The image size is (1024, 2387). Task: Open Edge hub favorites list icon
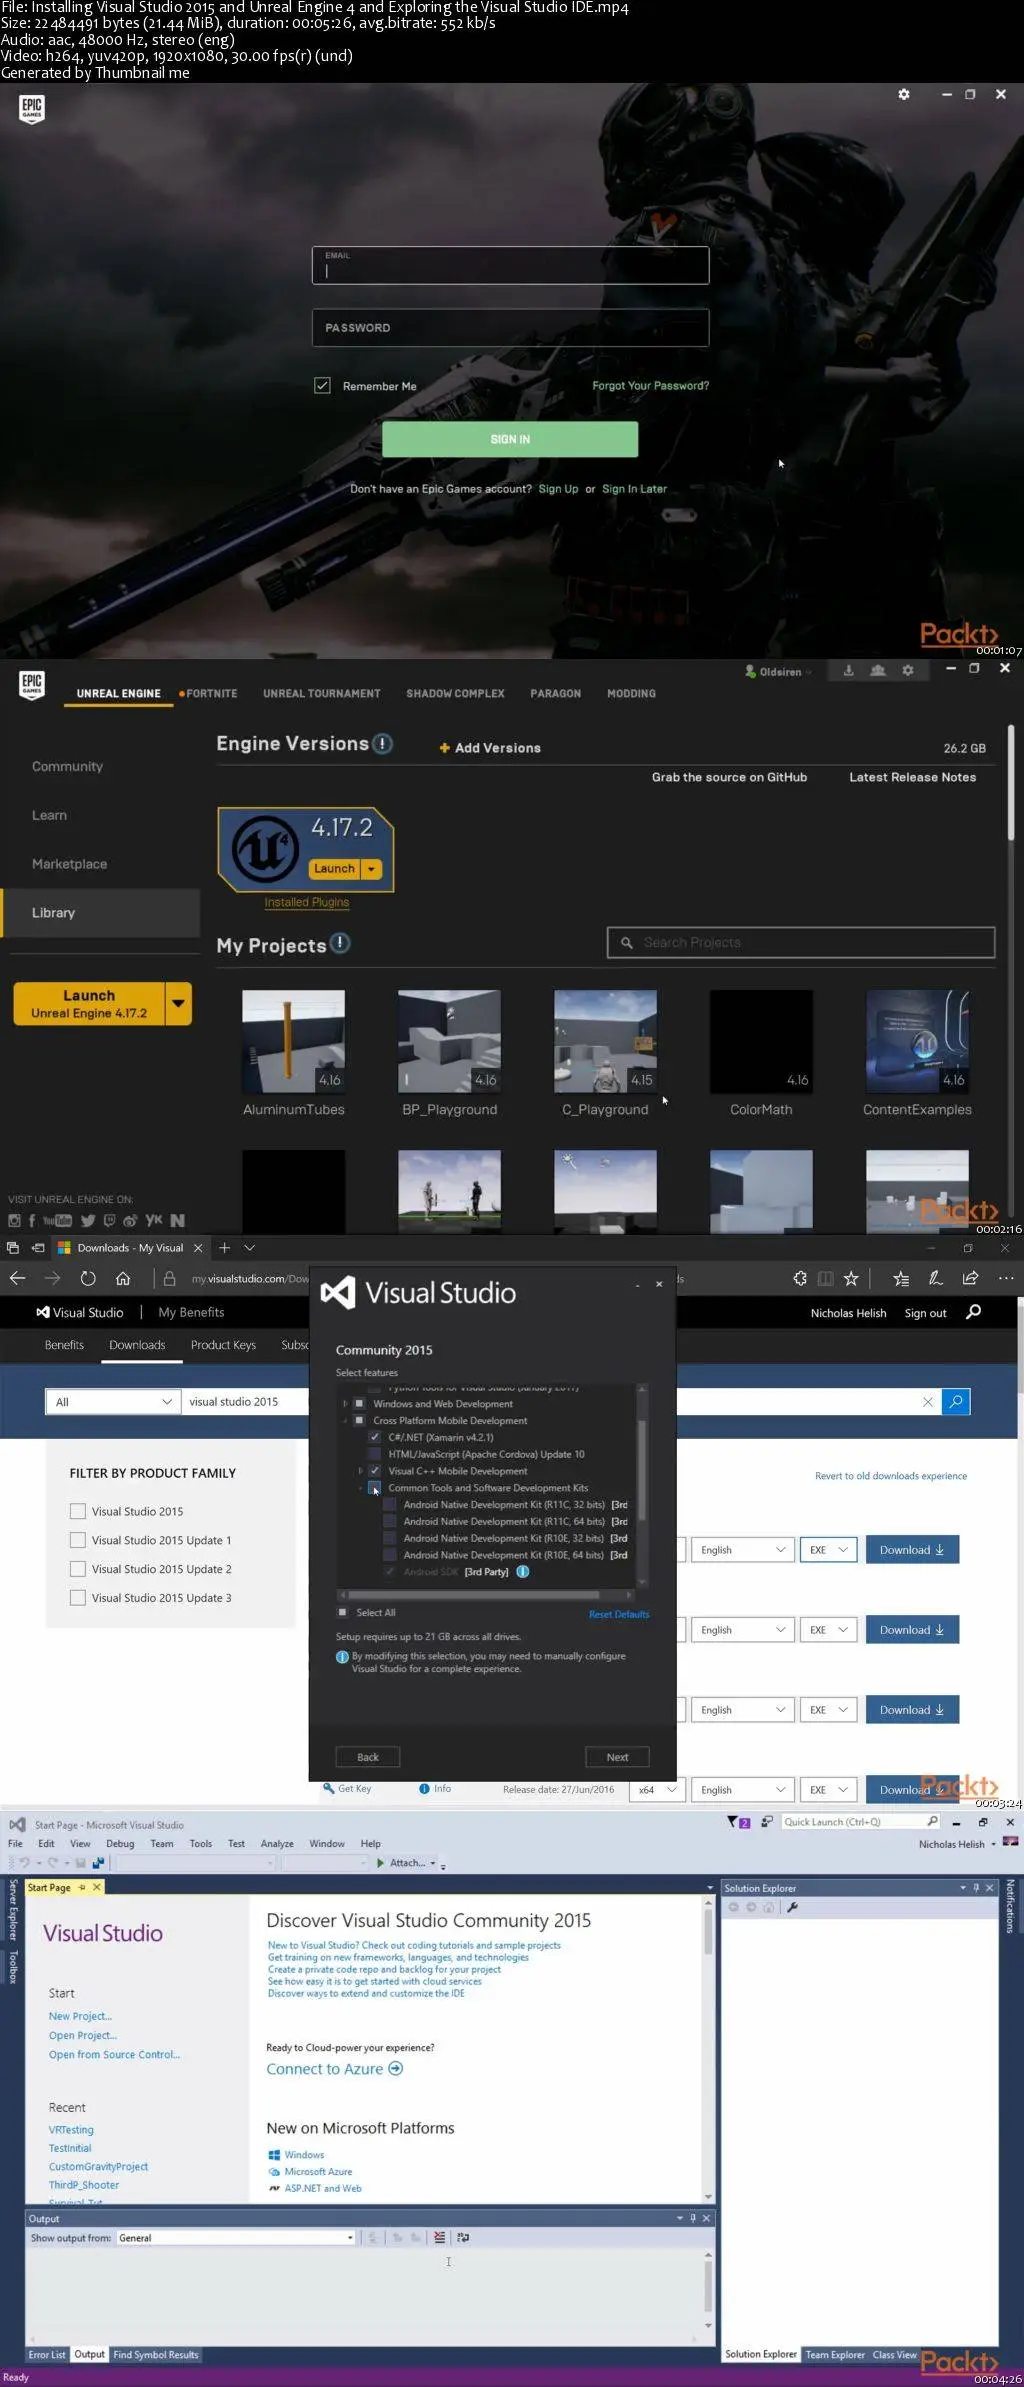(x=901, y=1278)
